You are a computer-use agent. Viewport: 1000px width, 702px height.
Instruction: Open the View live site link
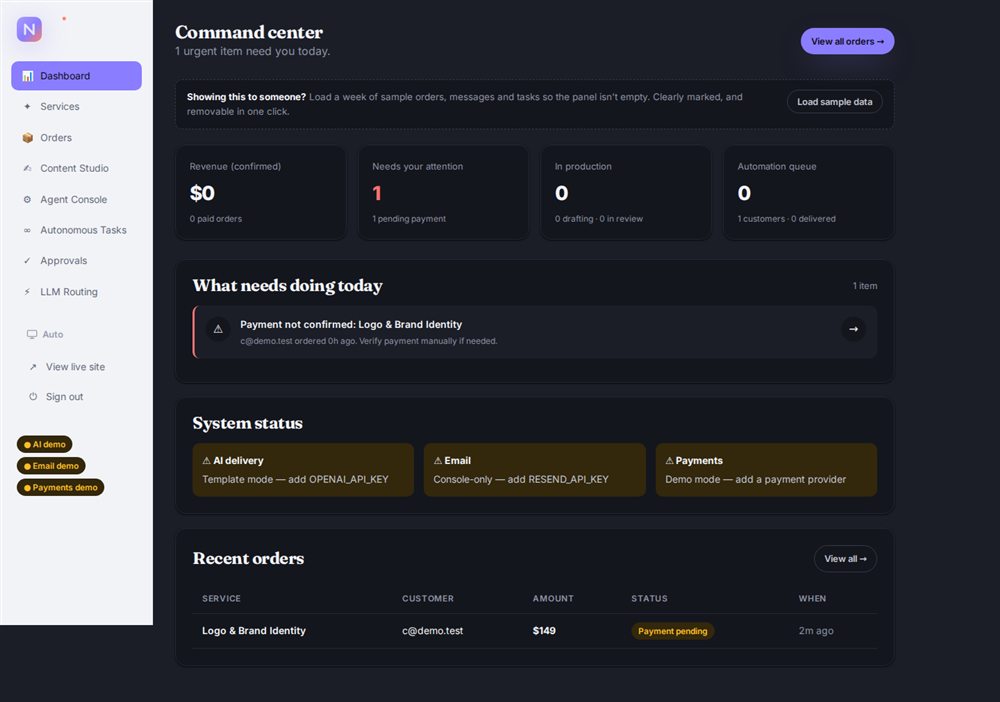coord(75,367)
